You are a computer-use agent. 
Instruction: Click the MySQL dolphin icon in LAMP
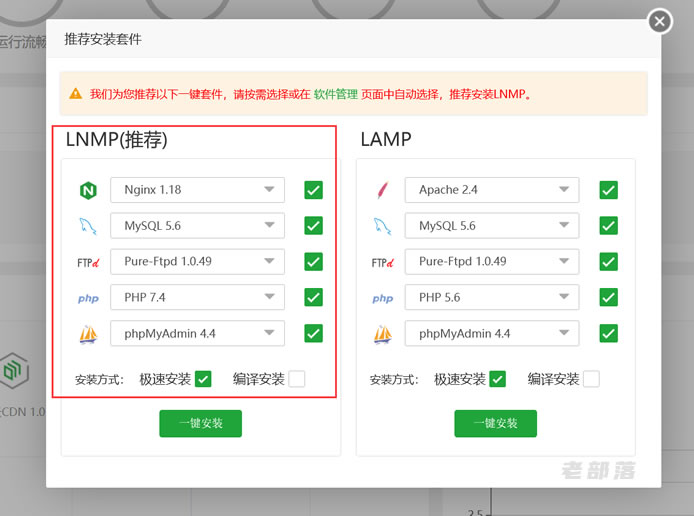click(382, 226)
